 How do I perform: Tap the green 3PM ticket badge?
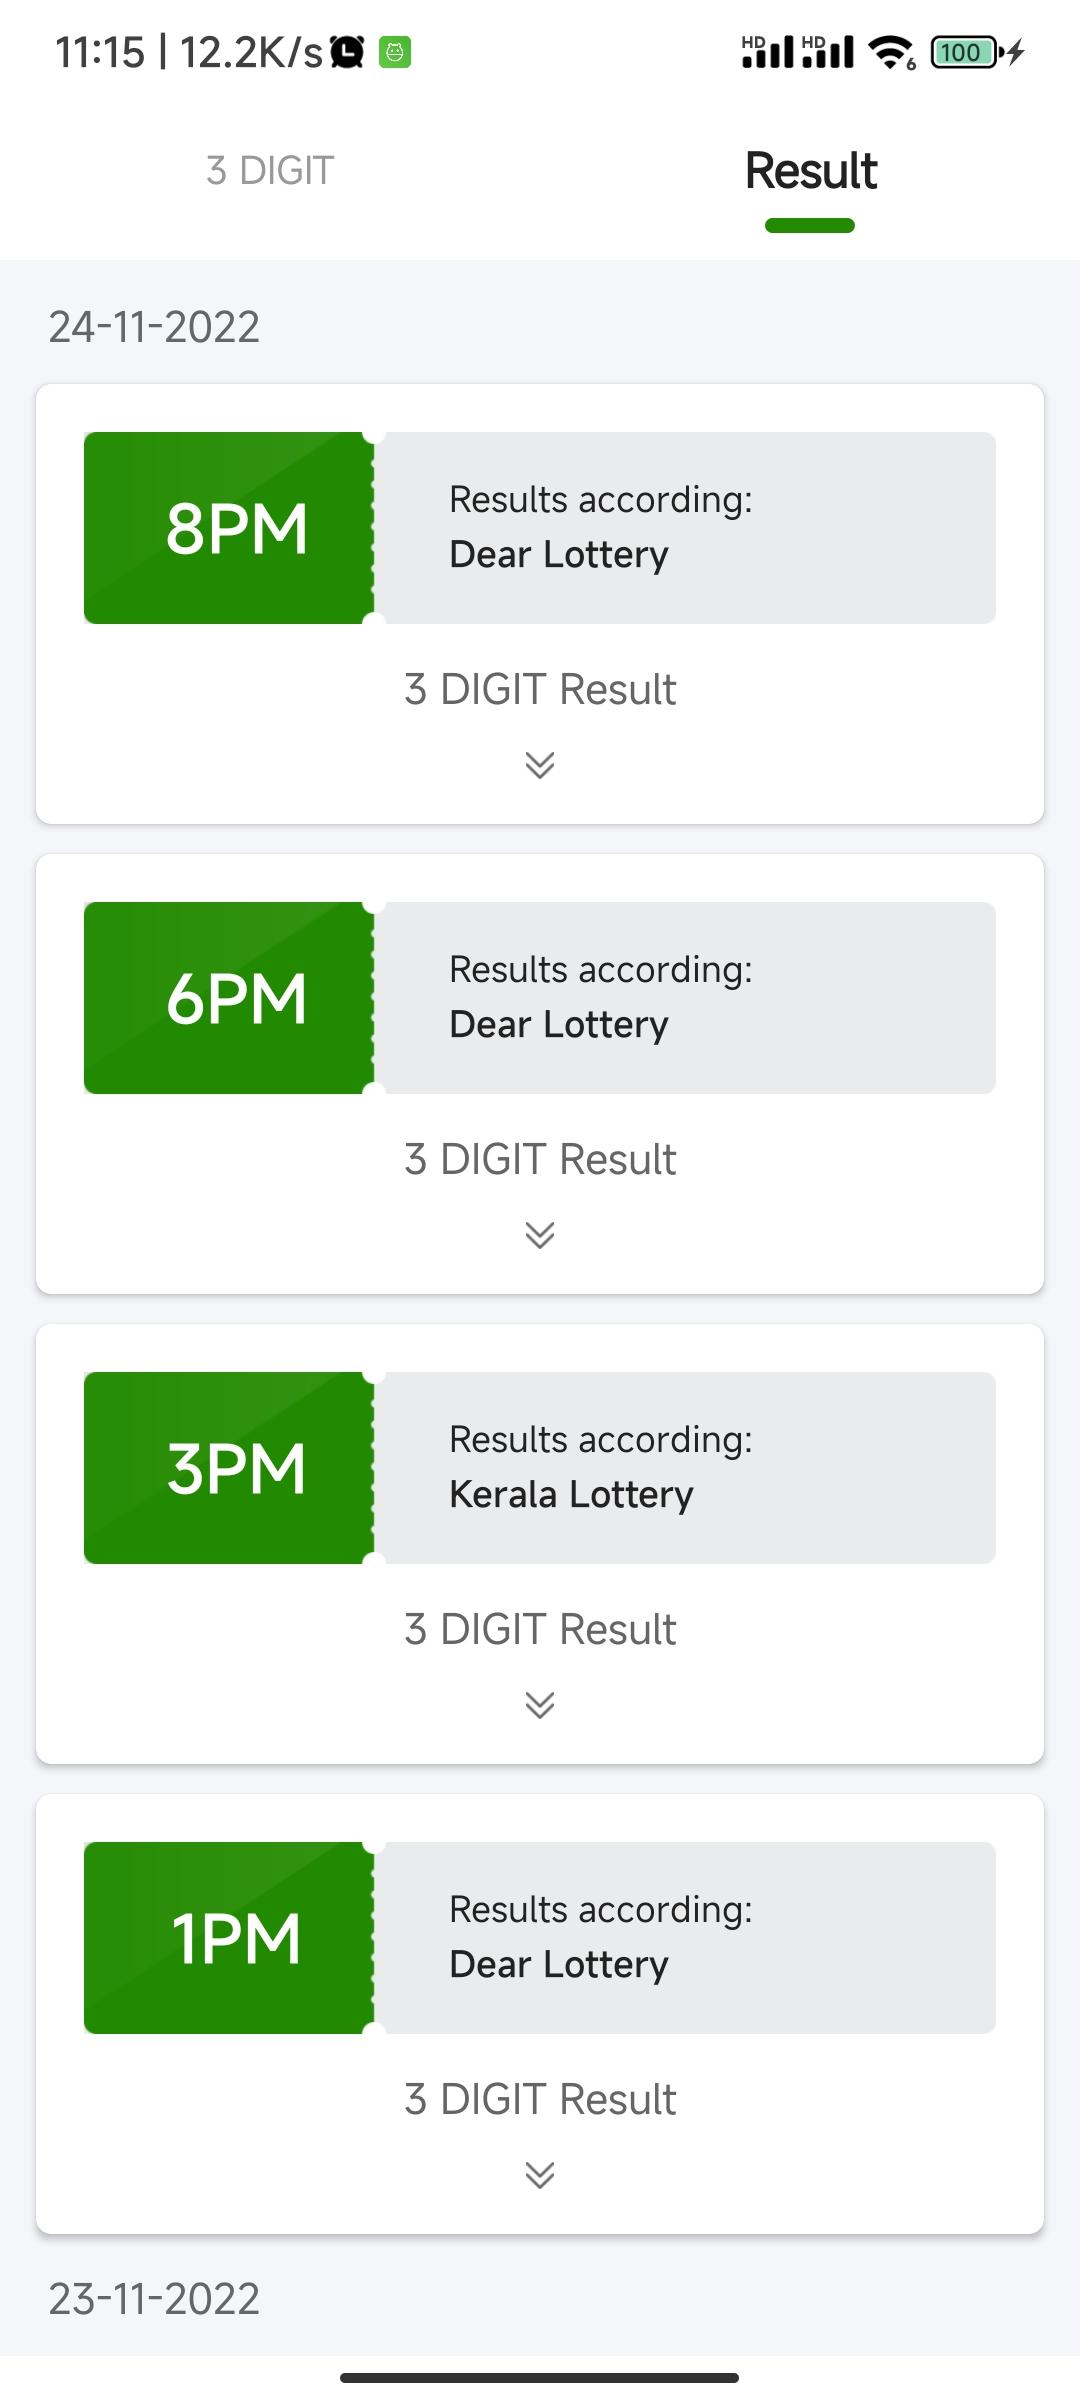pos(230,1468)
